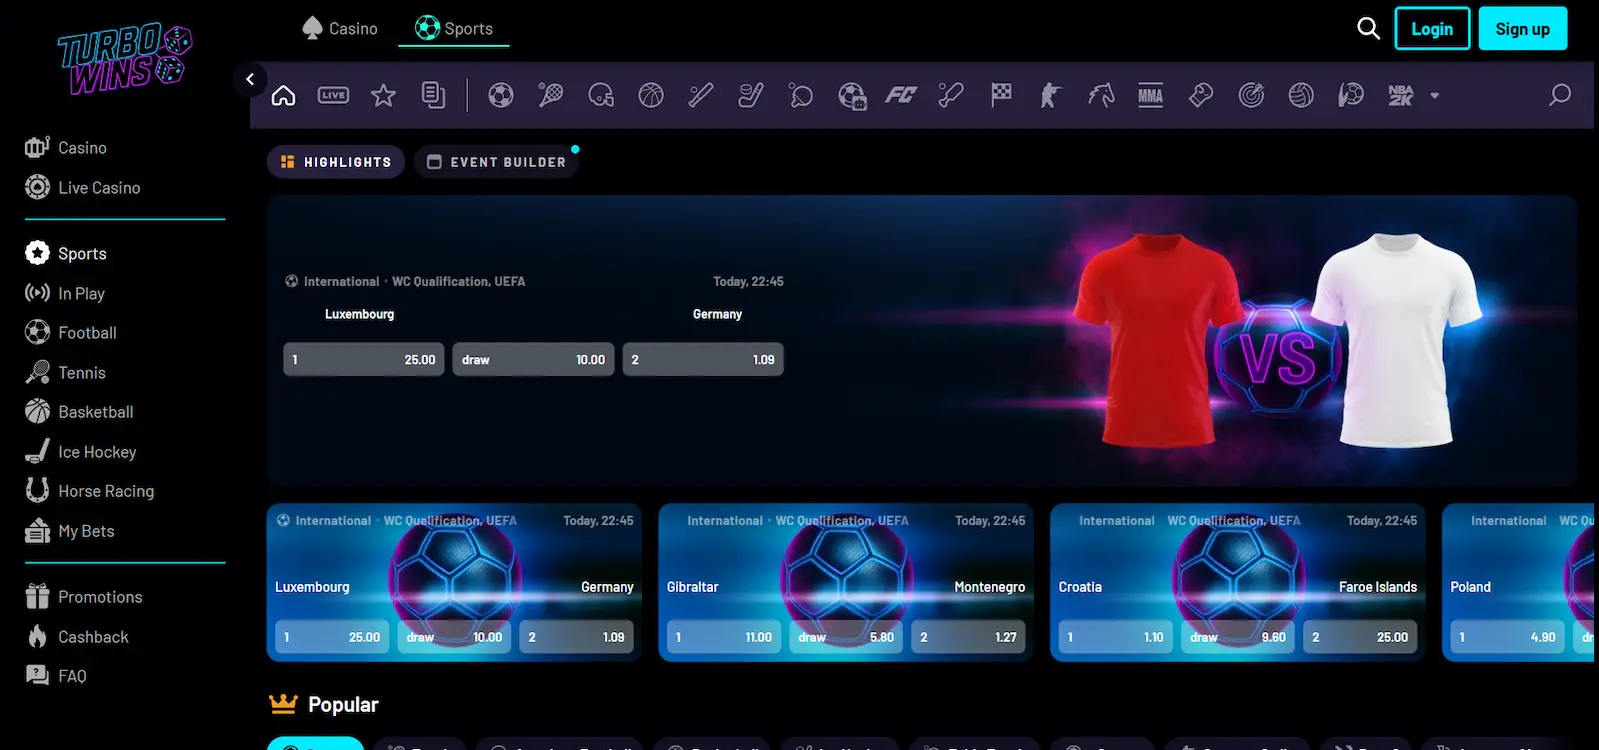Open FAQ in the sidebar

(56, 676)
